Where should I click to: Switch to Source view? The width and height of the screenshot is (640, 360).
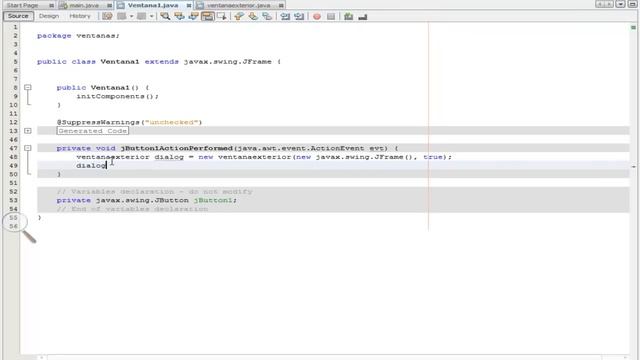coord(18,16)
